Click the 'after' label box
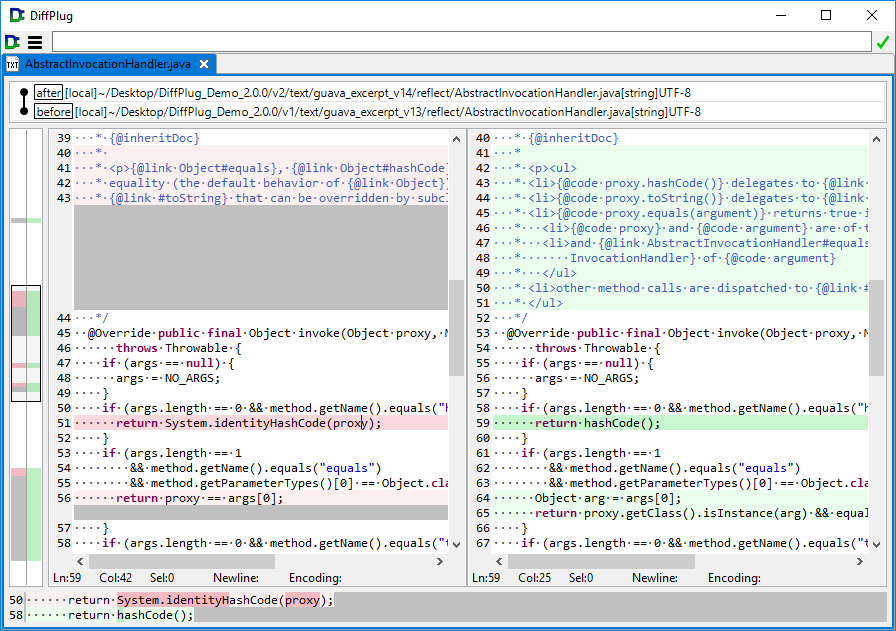 point(48,93)
